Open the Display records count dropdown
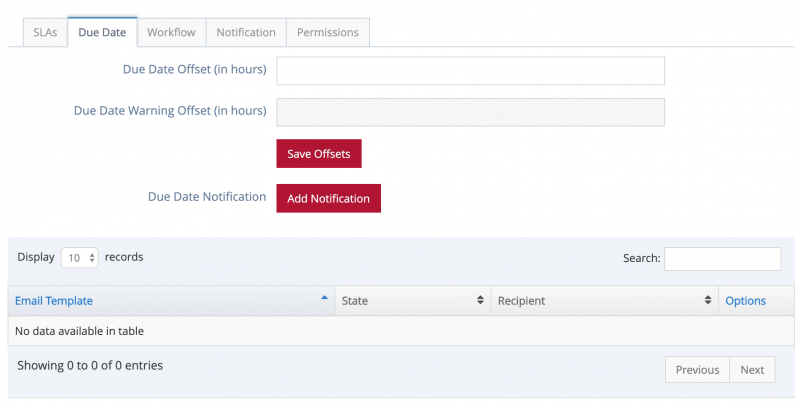Image resolution: width=800 pixels, height=405 pixels. pyautogui.click(x=80, y=258)
